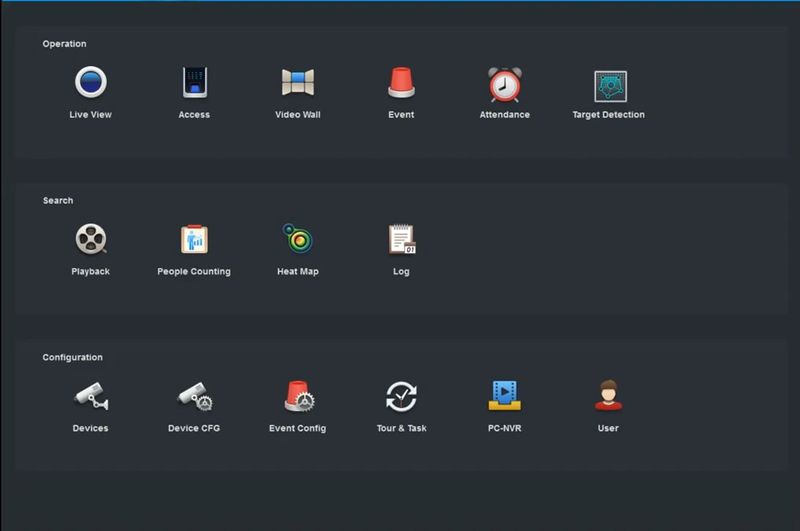Launch the PC-NVR film folder icon
The image size is (800, 531).
[505, 396]
